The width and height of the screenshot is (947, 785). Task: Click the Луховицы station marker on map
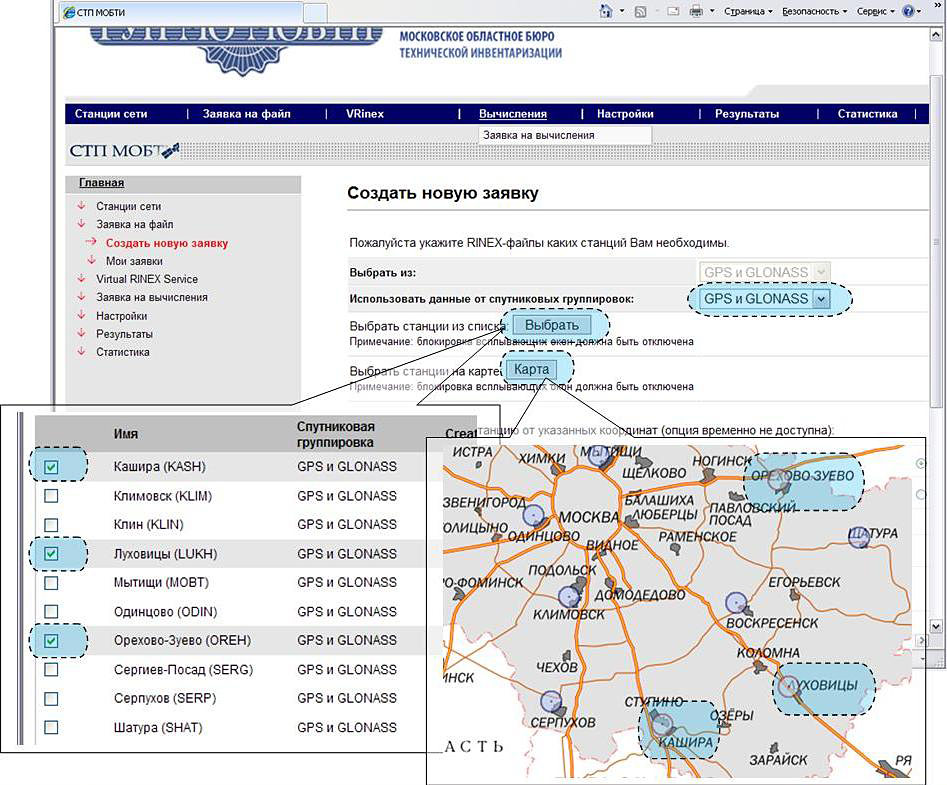pyautogui.click(x=788, y=687)
